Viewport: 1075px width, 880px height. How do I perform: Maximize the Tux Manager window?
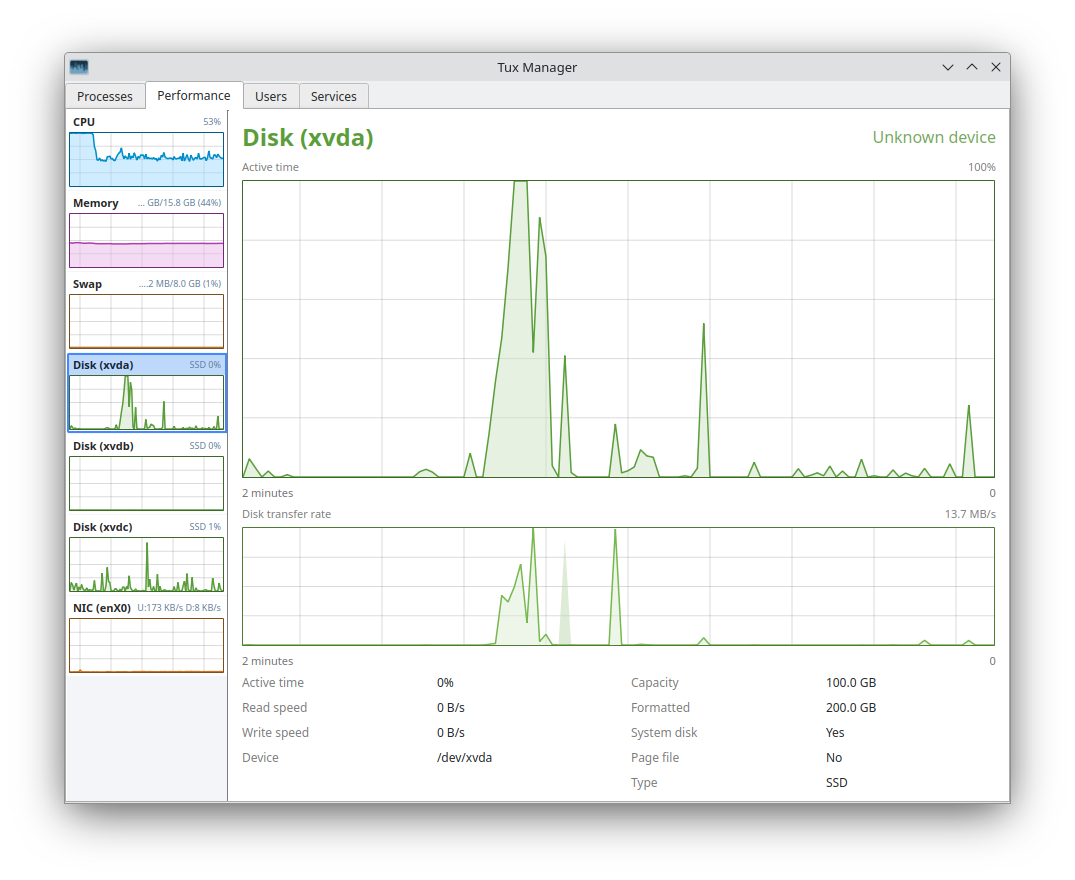point(971,67)
